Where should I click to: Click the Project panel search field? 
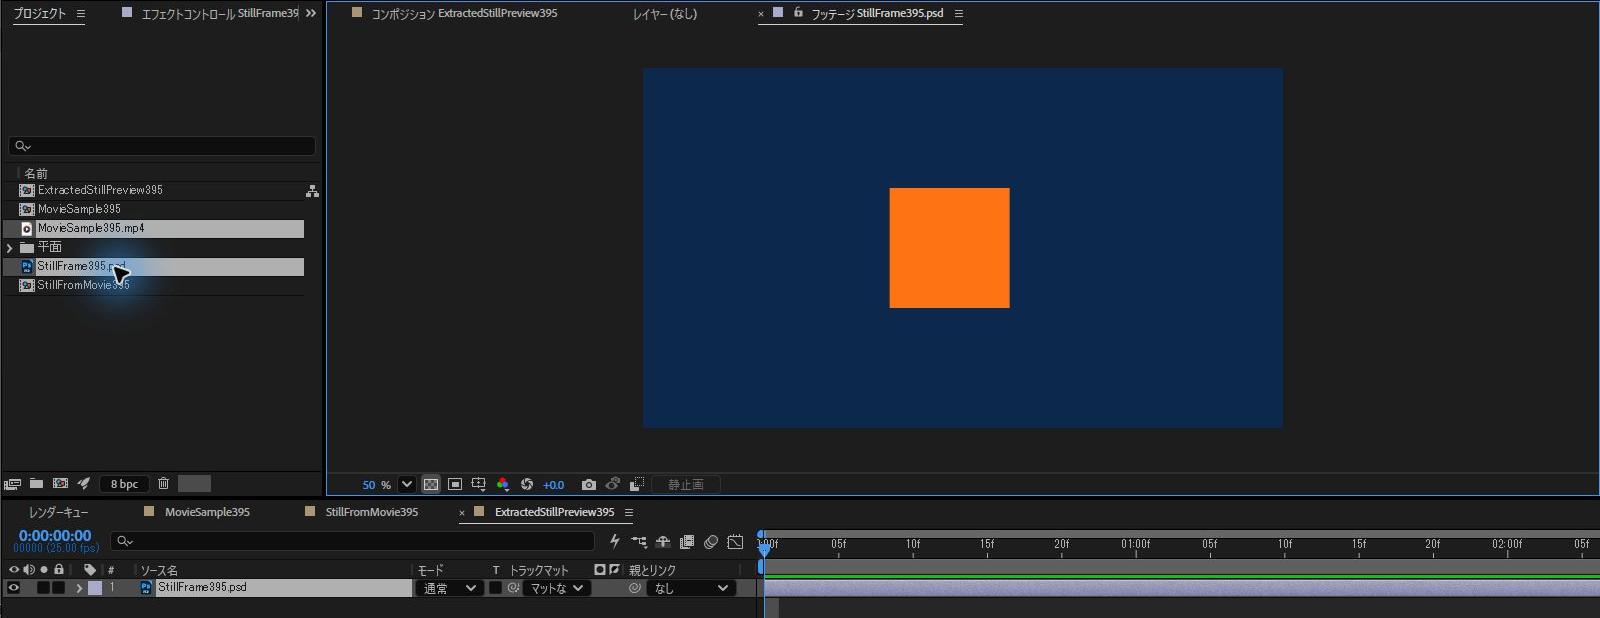click(162, 146)
